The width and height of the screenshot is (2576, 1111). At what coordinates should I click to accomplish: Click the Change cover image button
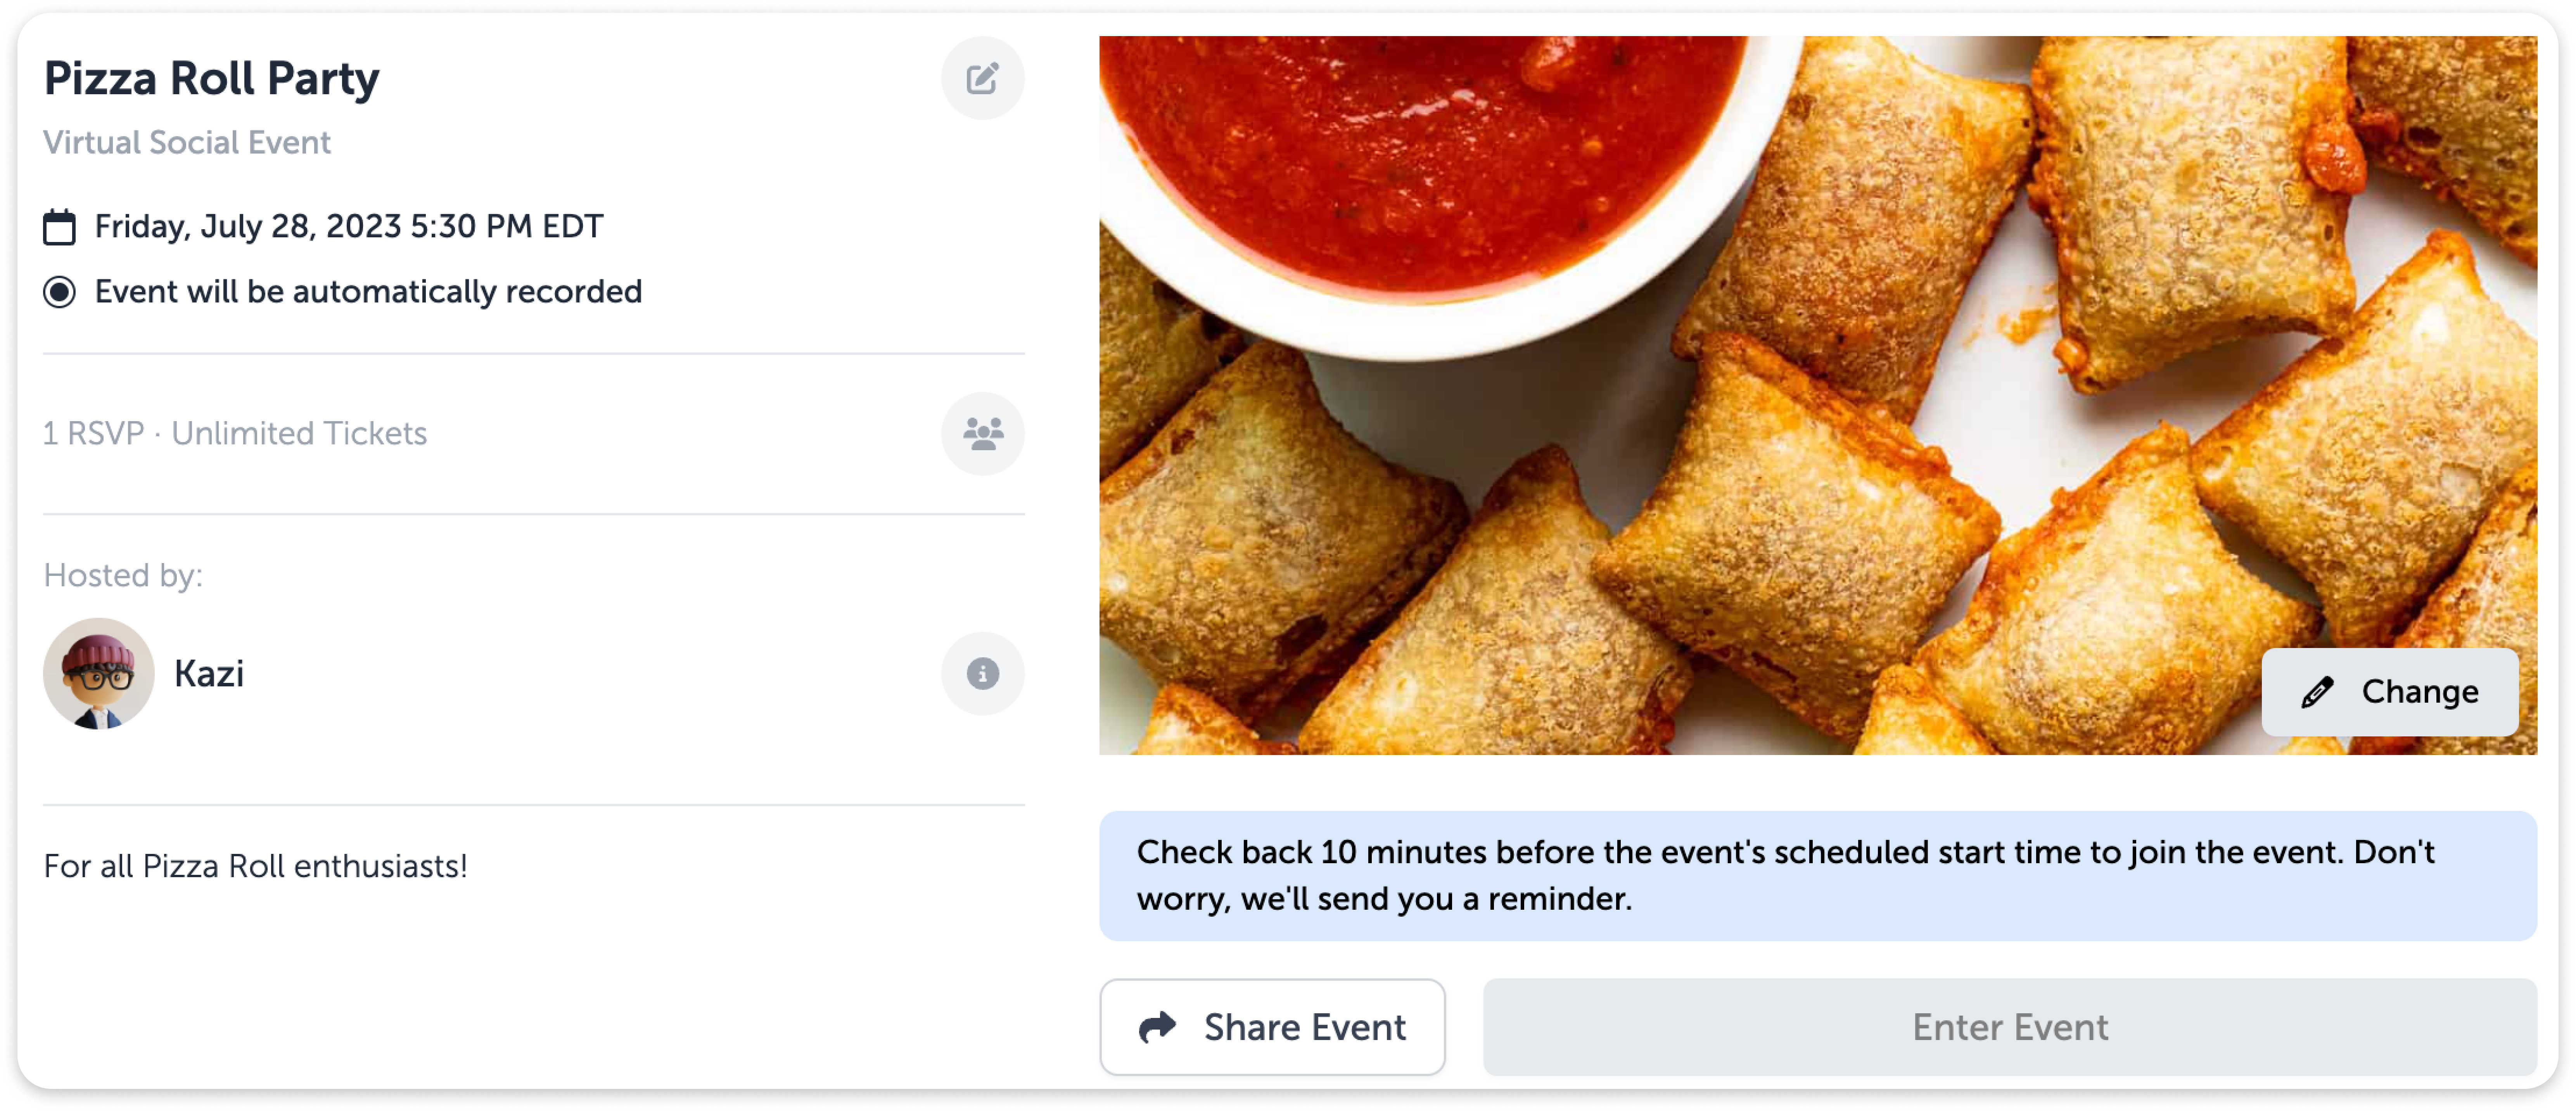click(x=2389, y=692)
